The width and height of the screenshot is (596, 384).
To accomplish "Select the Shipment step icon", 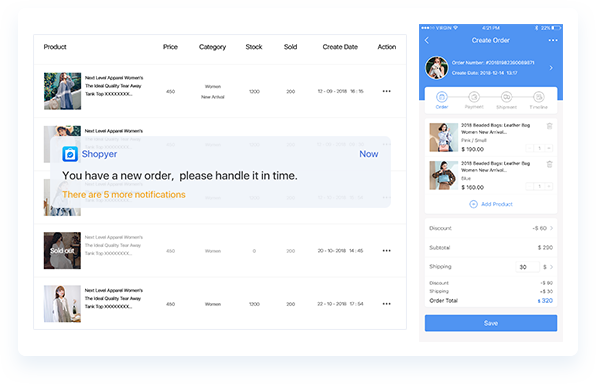I will 506,97.
